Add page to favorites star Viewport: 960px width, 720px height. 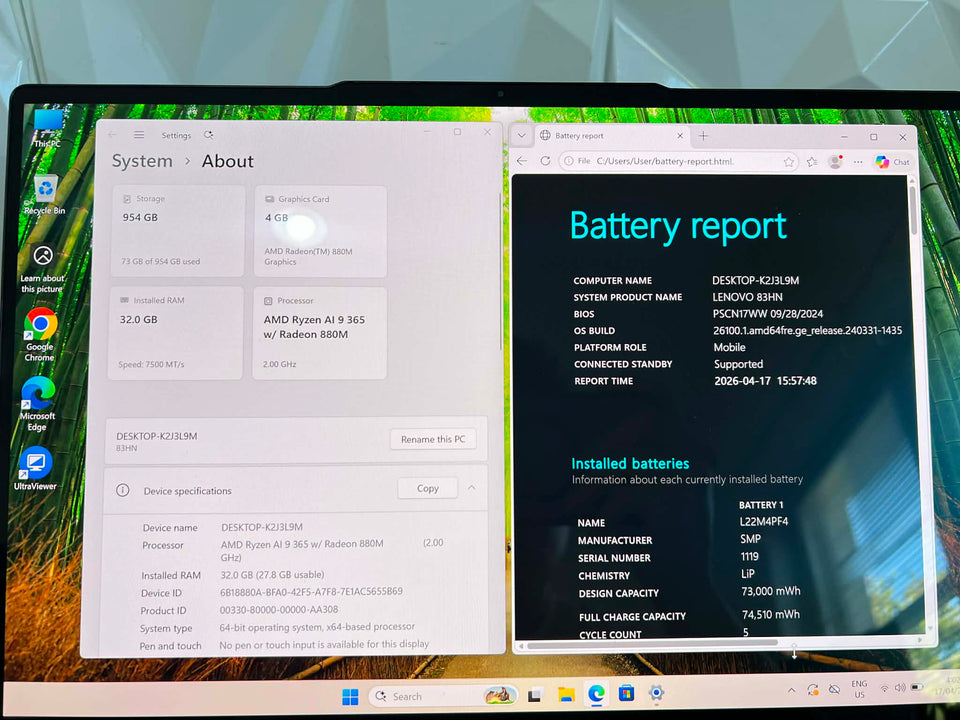(789, 162)
